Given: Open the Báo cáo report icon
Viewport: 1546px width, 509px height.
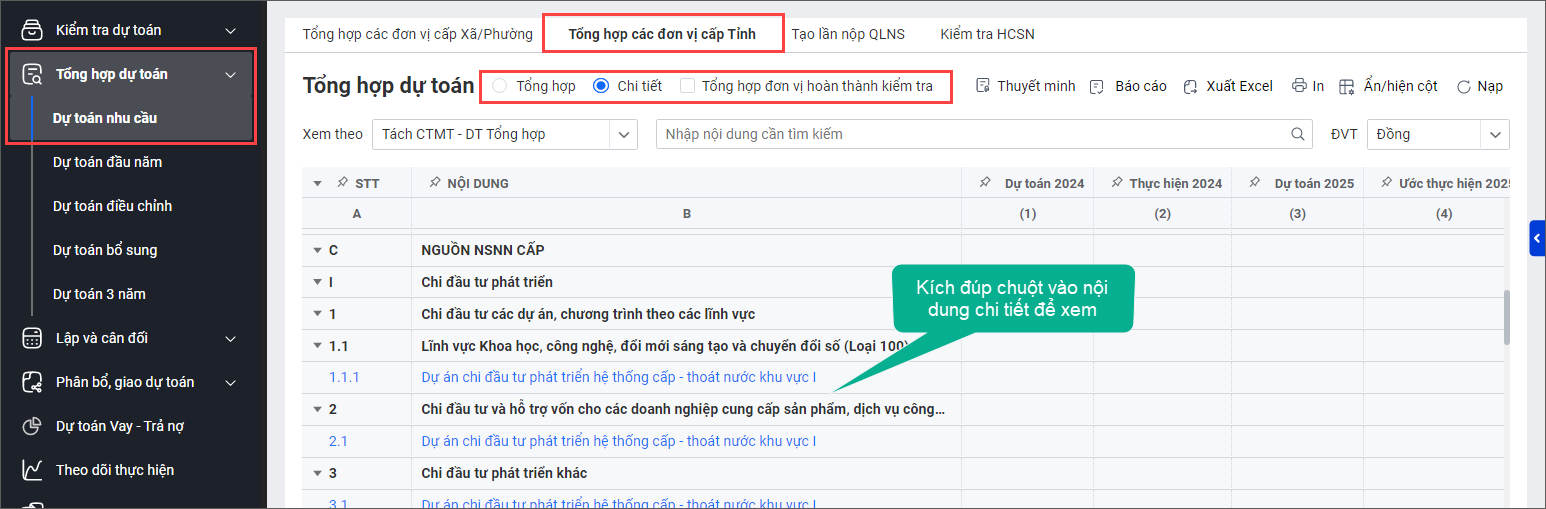Looking at the screenshot, I should click(1097, 86).
